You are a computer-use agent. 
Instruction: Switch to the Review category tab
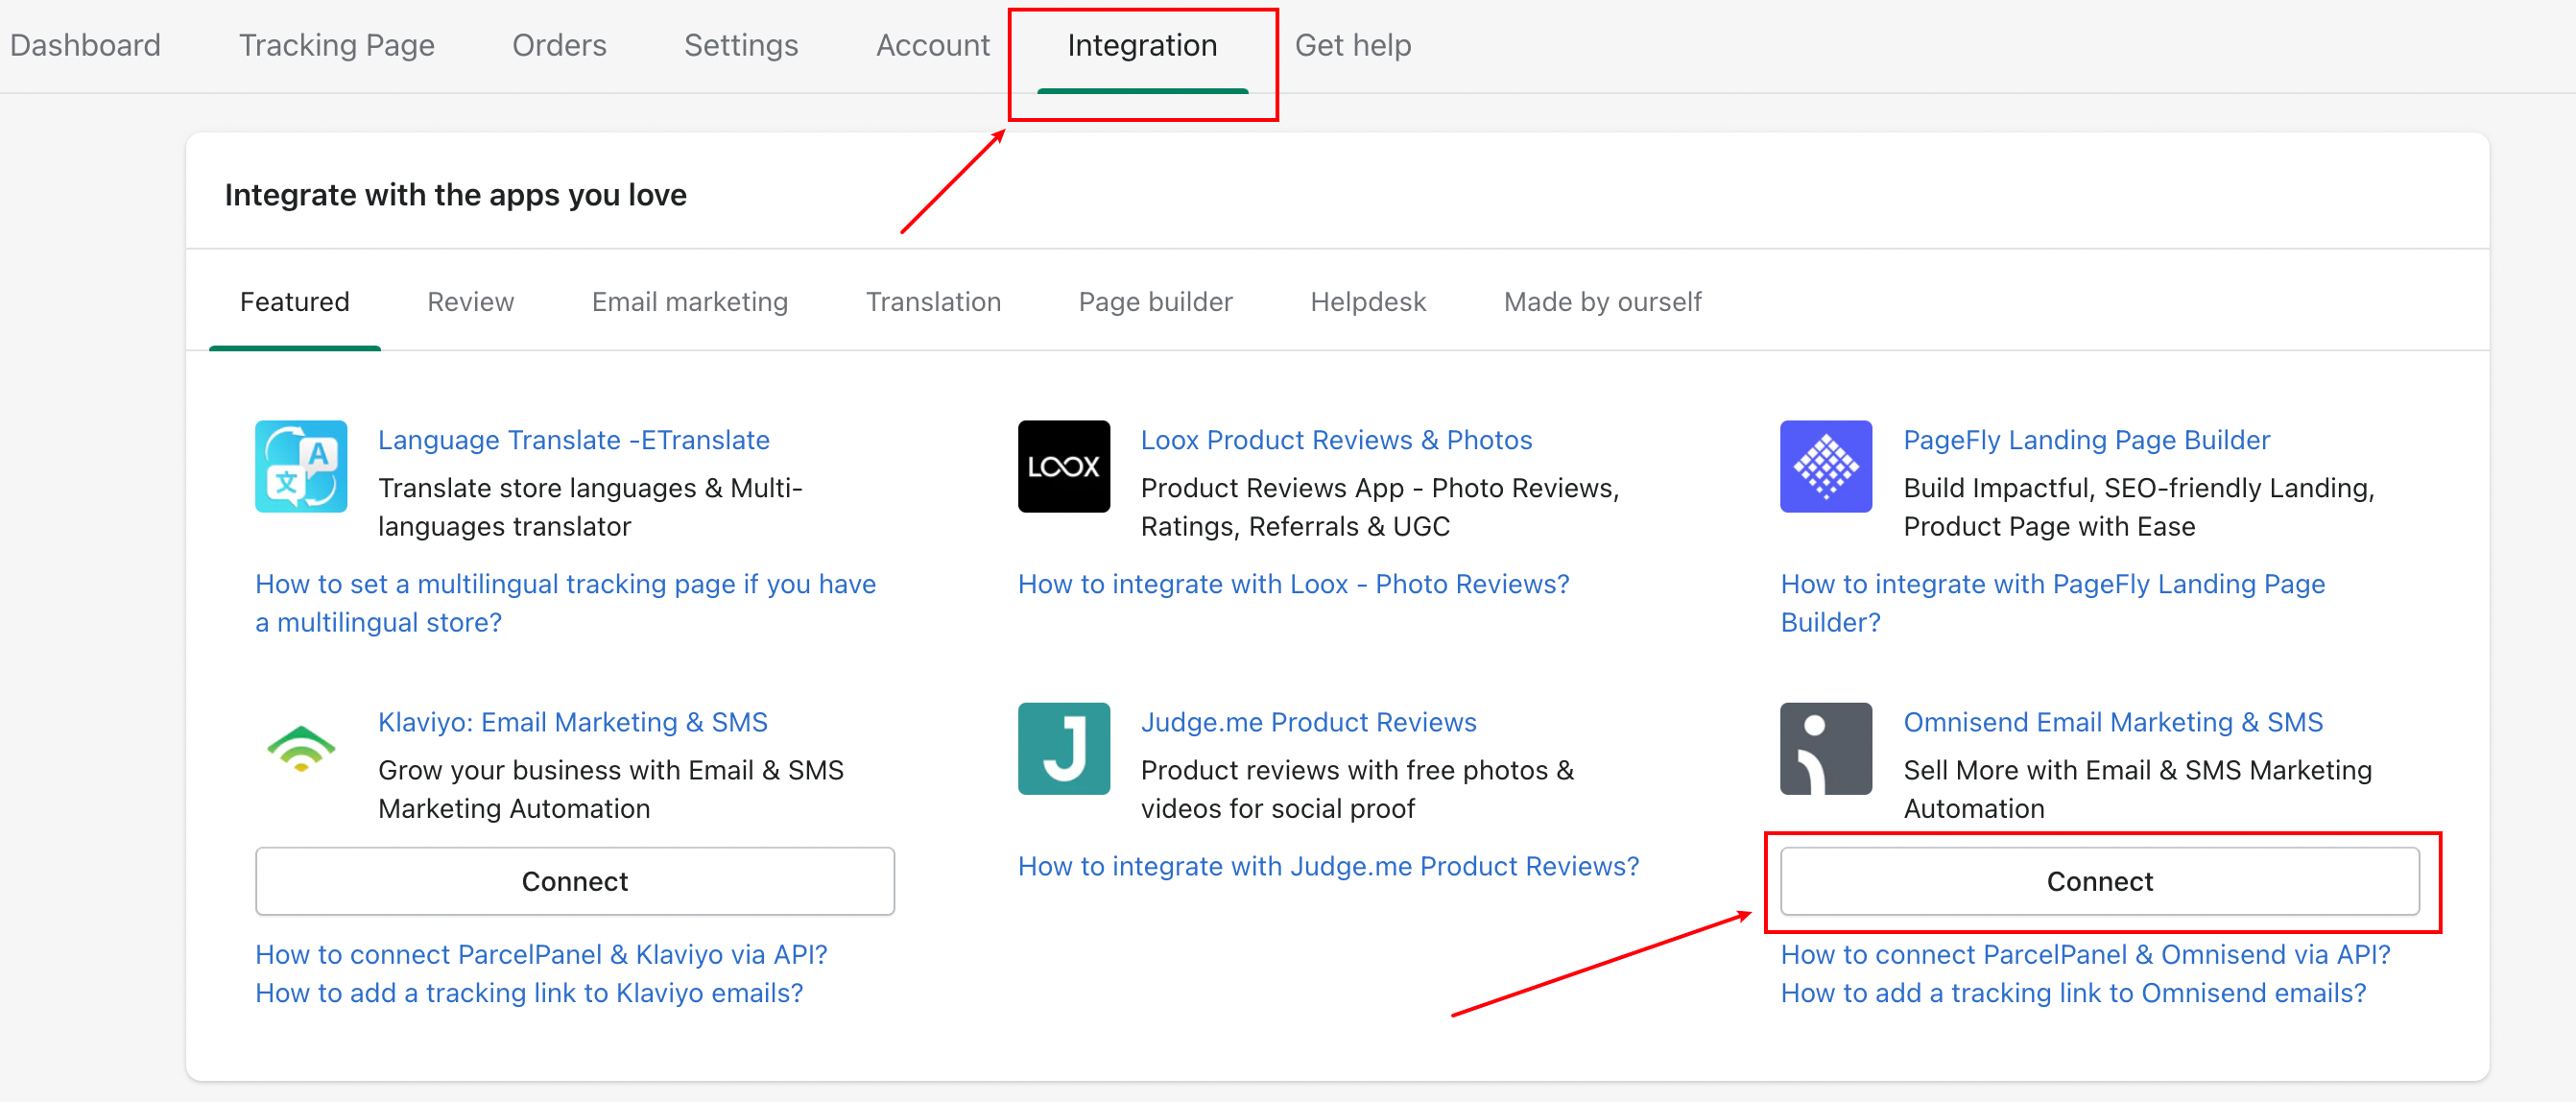click(470, 301)
